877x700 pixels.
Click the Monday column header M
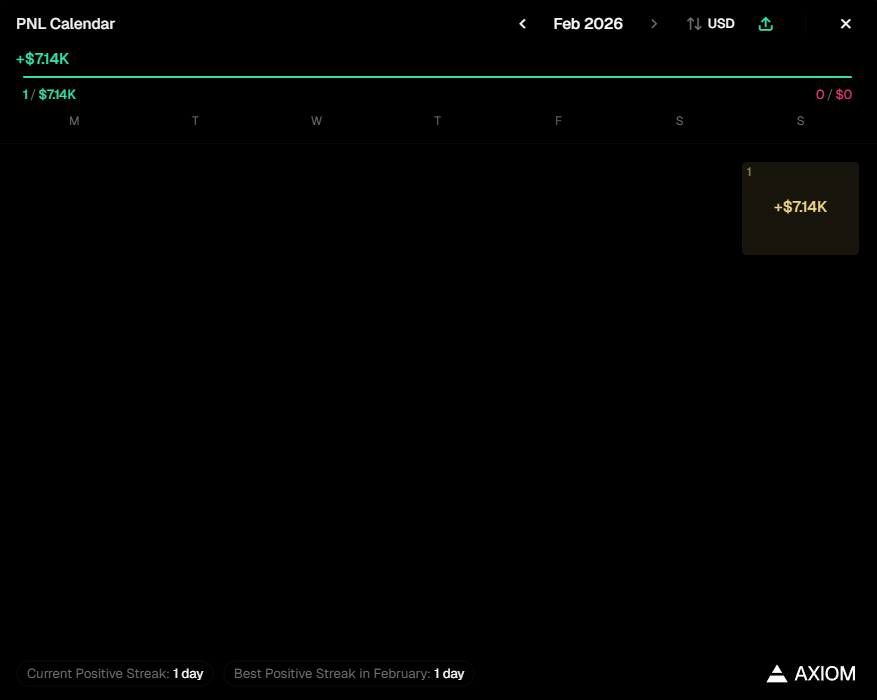coord(74,121)
